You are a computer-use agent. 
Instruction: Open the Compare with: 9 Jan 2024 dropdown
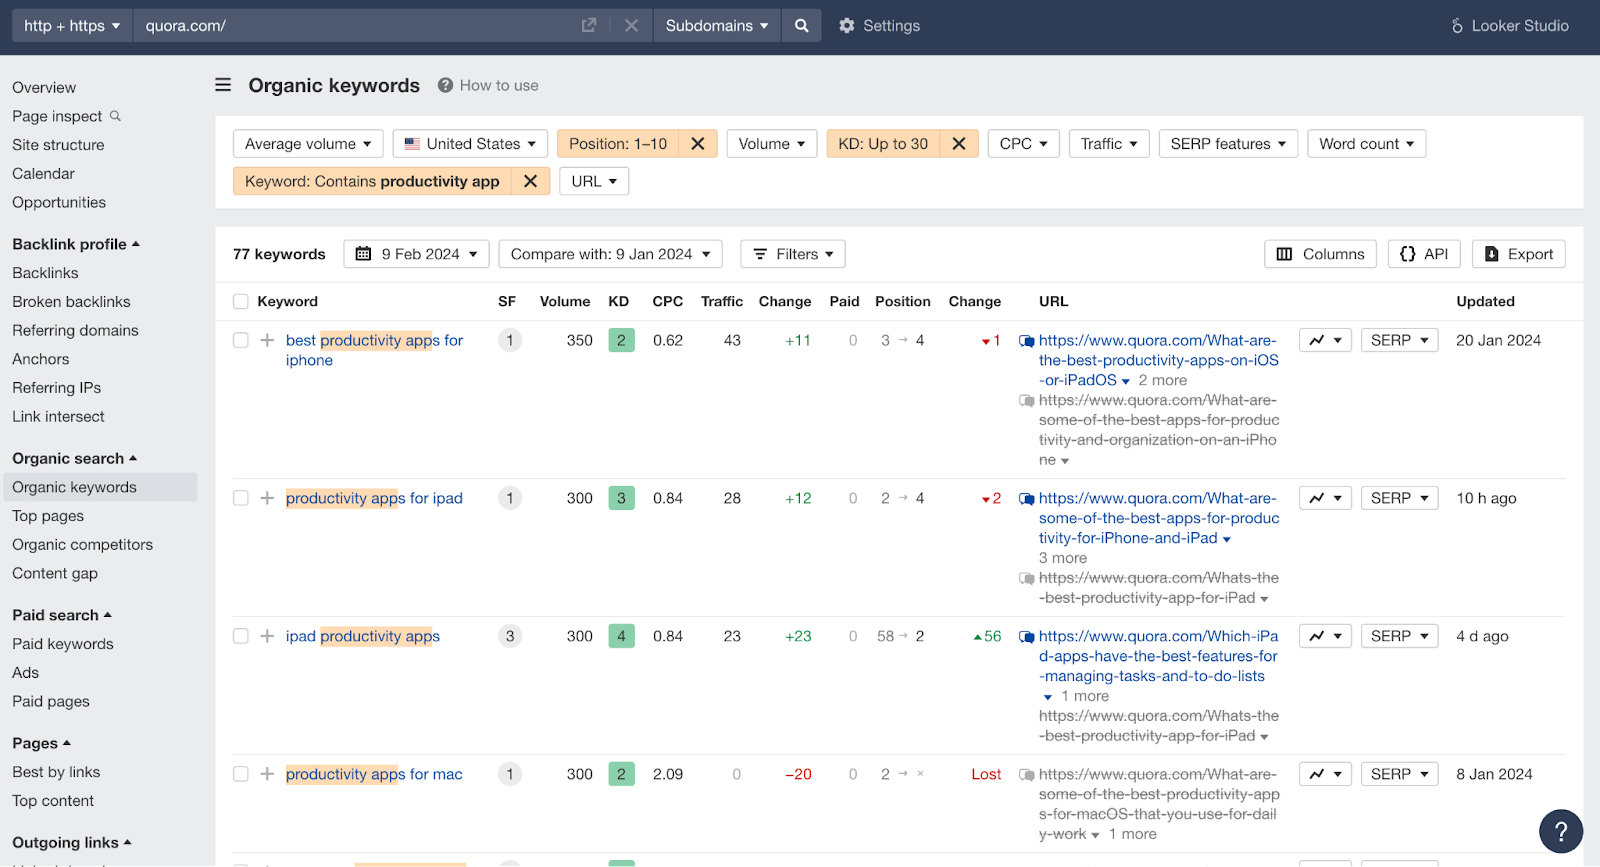610,254
